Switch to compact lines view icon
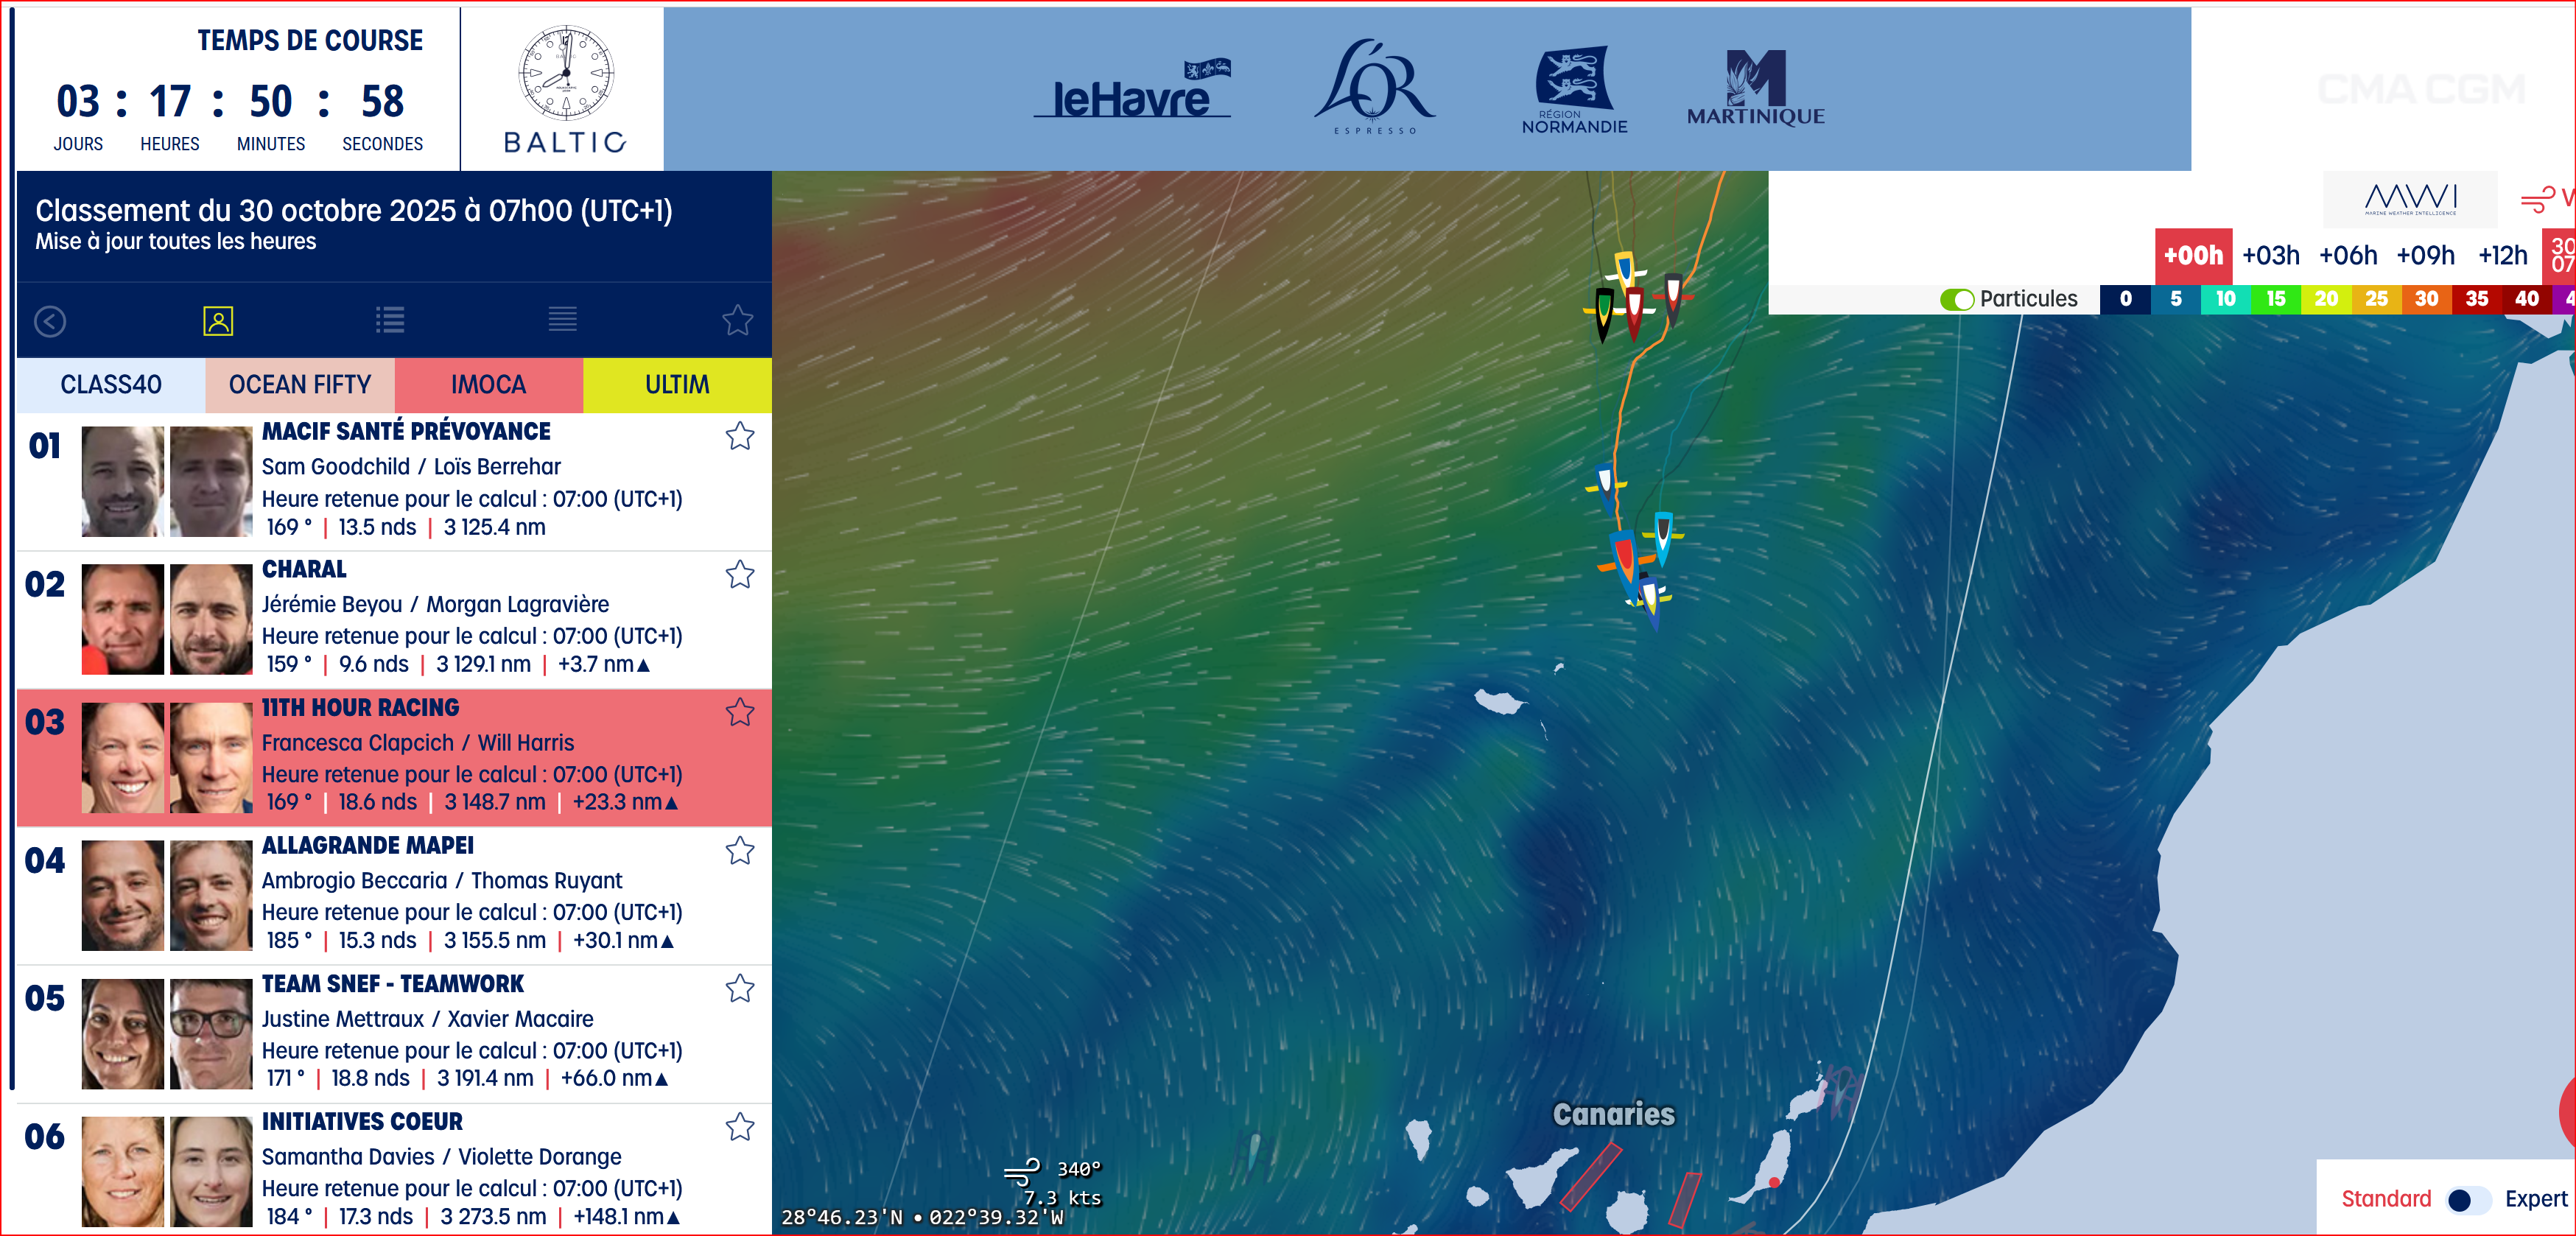The image size is (2576, 1236). coord(562,320)
